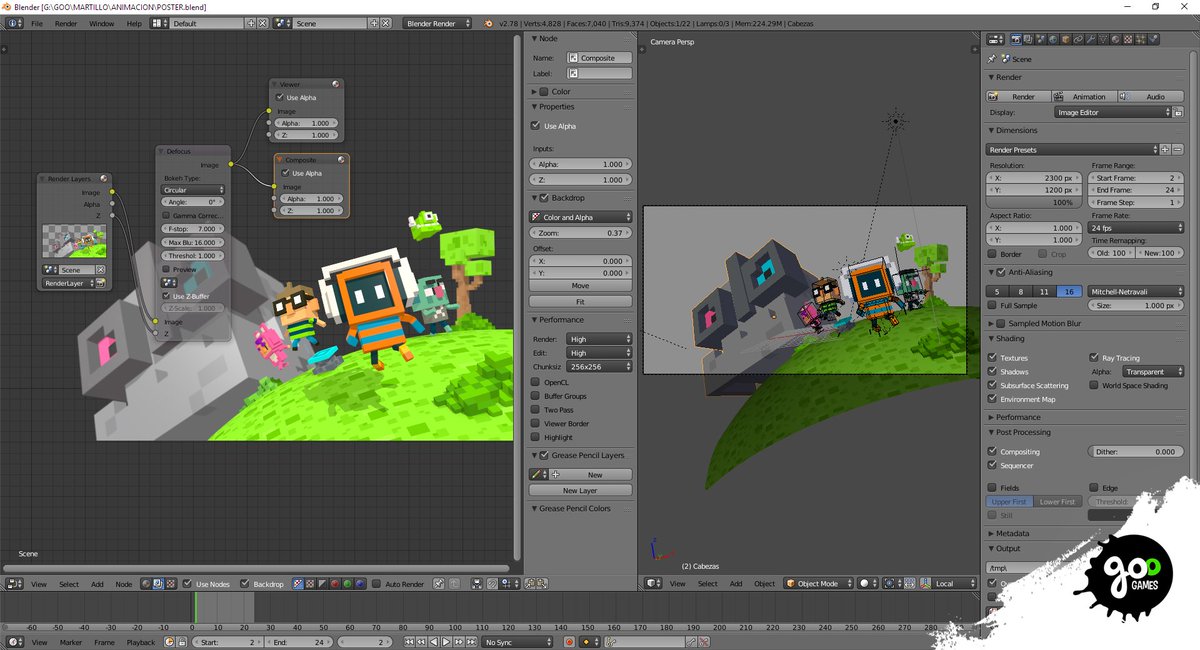The width and height of the screenshot is (1200, 650).
Task: Click the F-stop 7.000 field in Defocus node
Action: click(x=194, y=229)
